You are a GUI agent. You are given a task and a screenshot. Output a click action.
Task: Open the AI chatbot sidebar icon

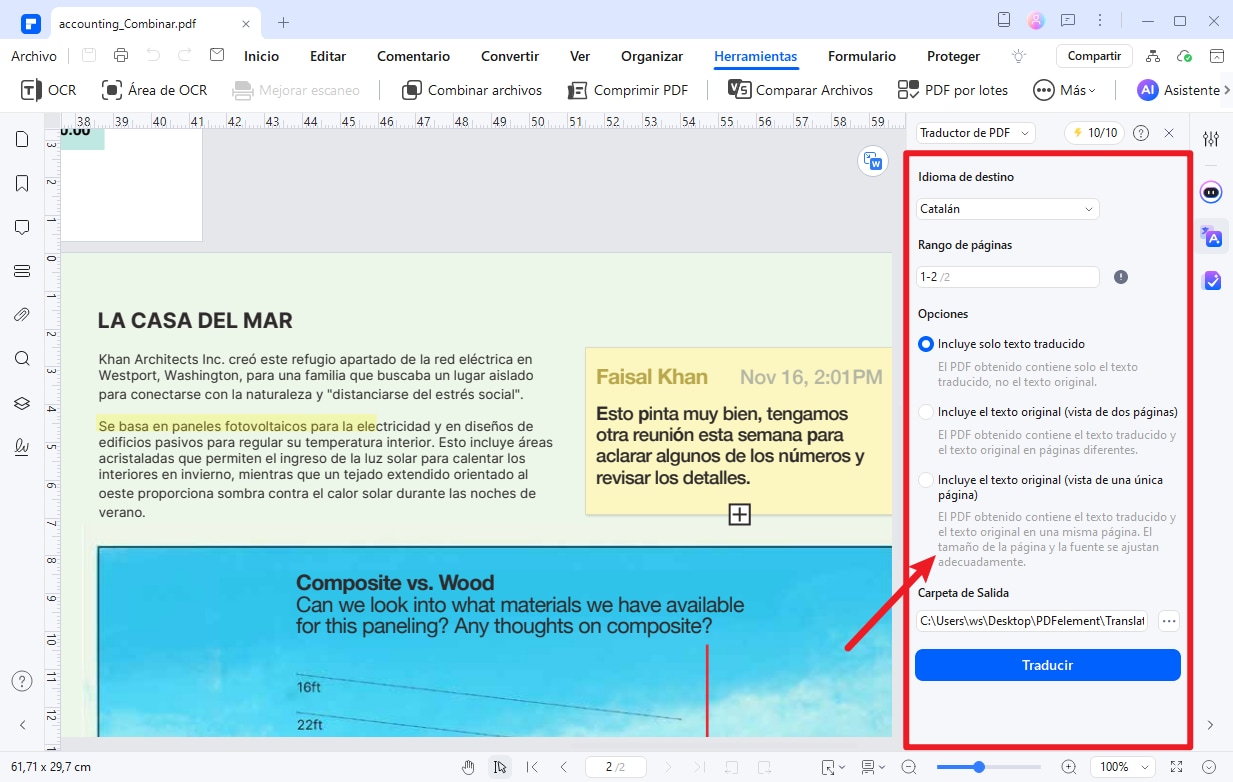point(1212,192)
